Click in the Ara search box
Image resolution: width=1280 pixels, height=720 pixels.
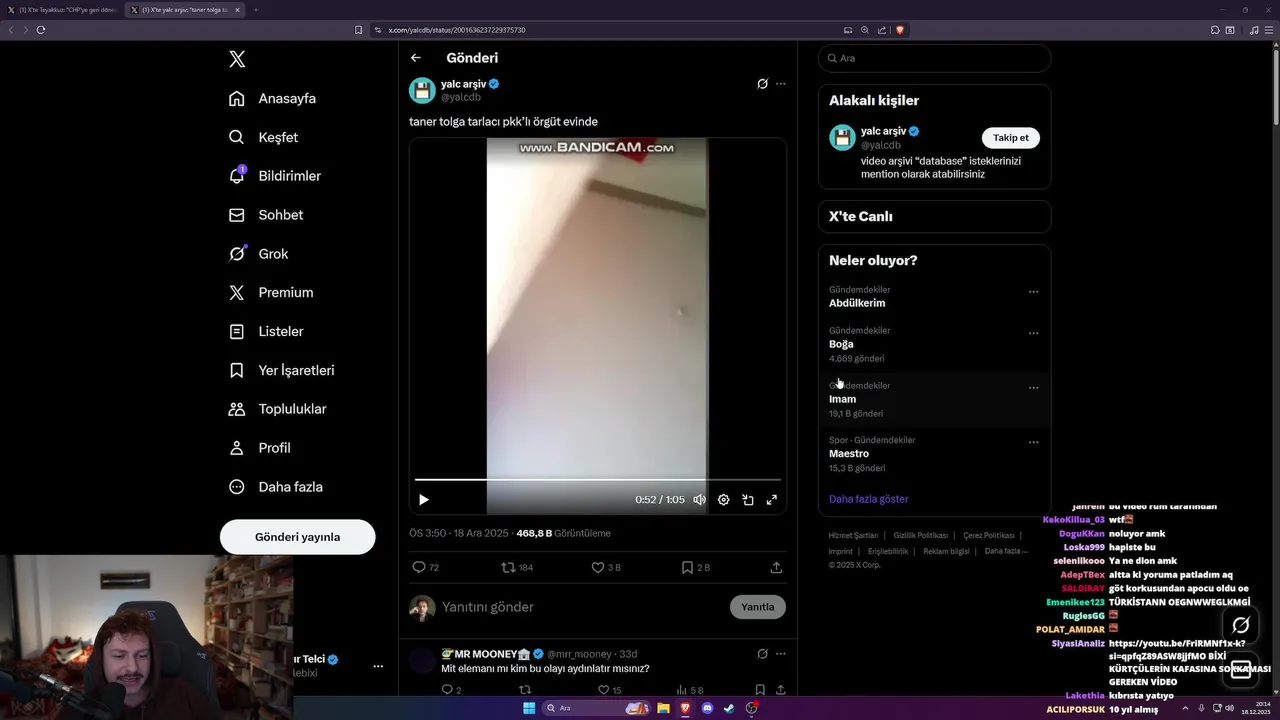(934, 58)
